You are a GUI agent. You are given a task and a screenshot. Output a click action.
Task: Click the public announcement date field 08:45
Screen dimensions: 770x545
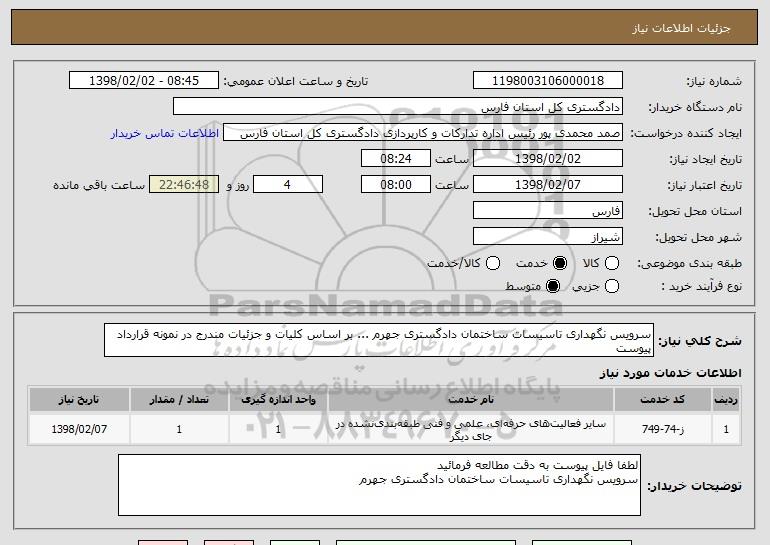point(144,81)
